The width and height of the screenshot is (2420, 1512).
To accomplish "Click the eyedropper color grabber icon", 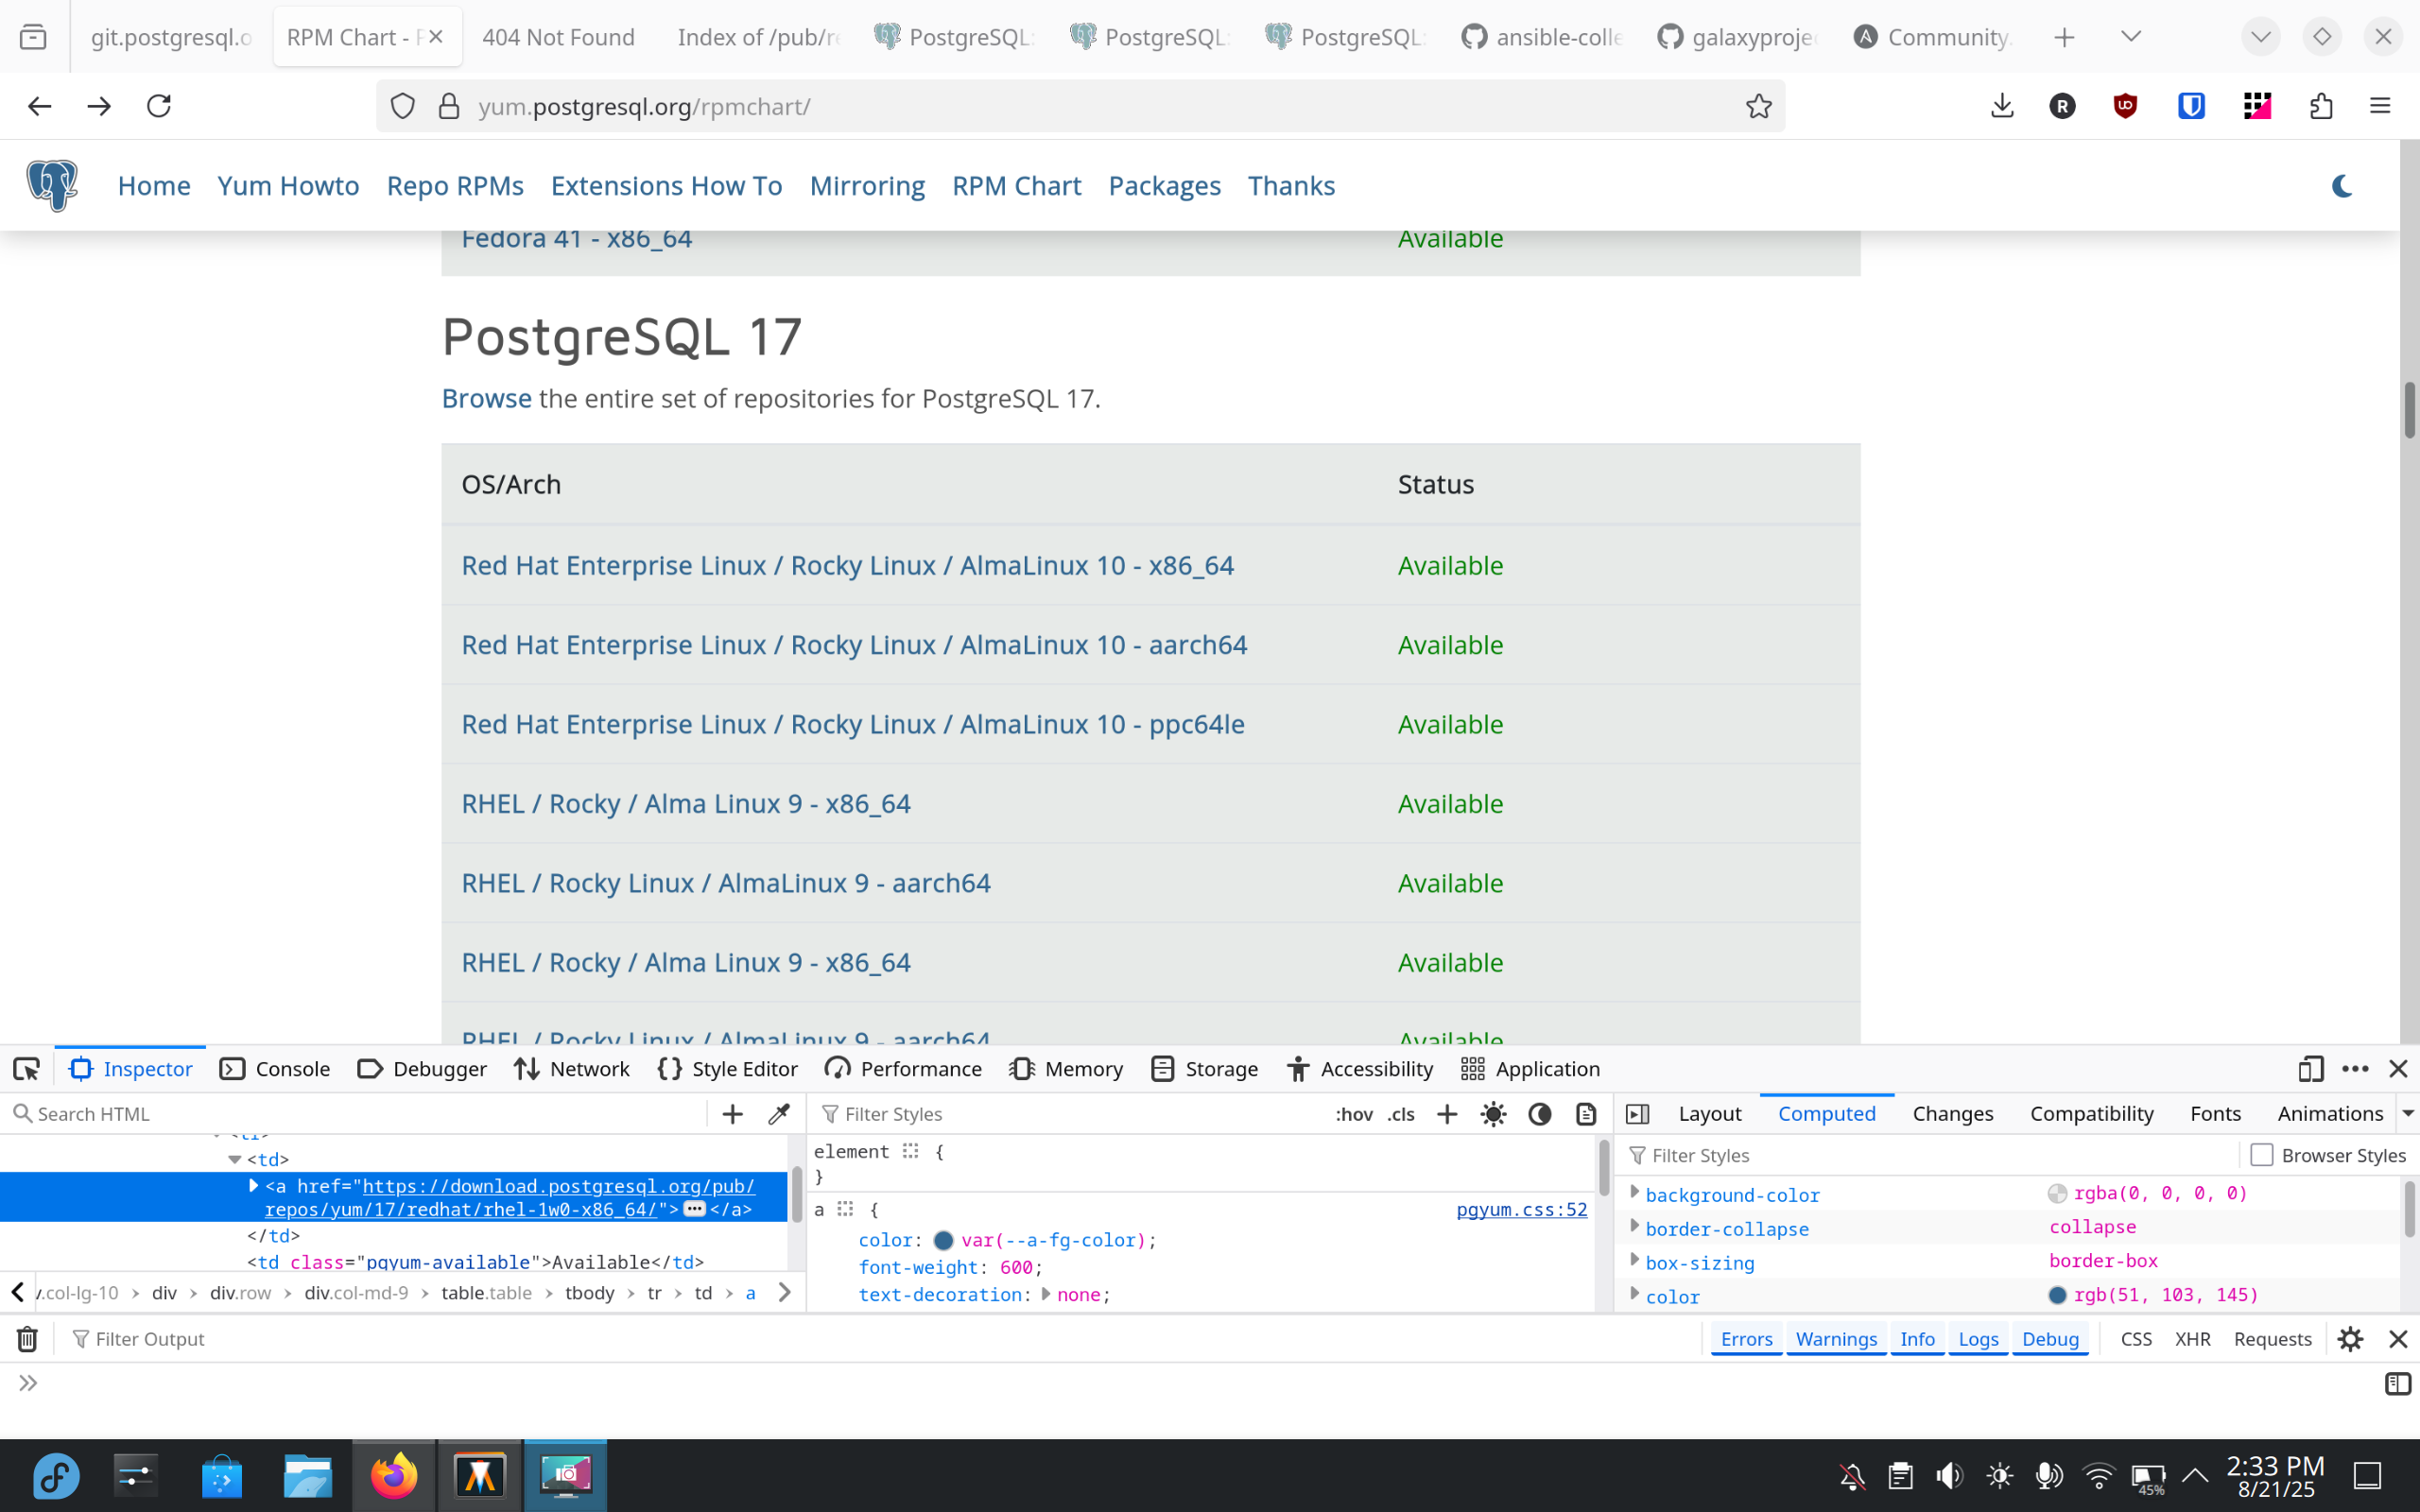I will pos(779,1114).
